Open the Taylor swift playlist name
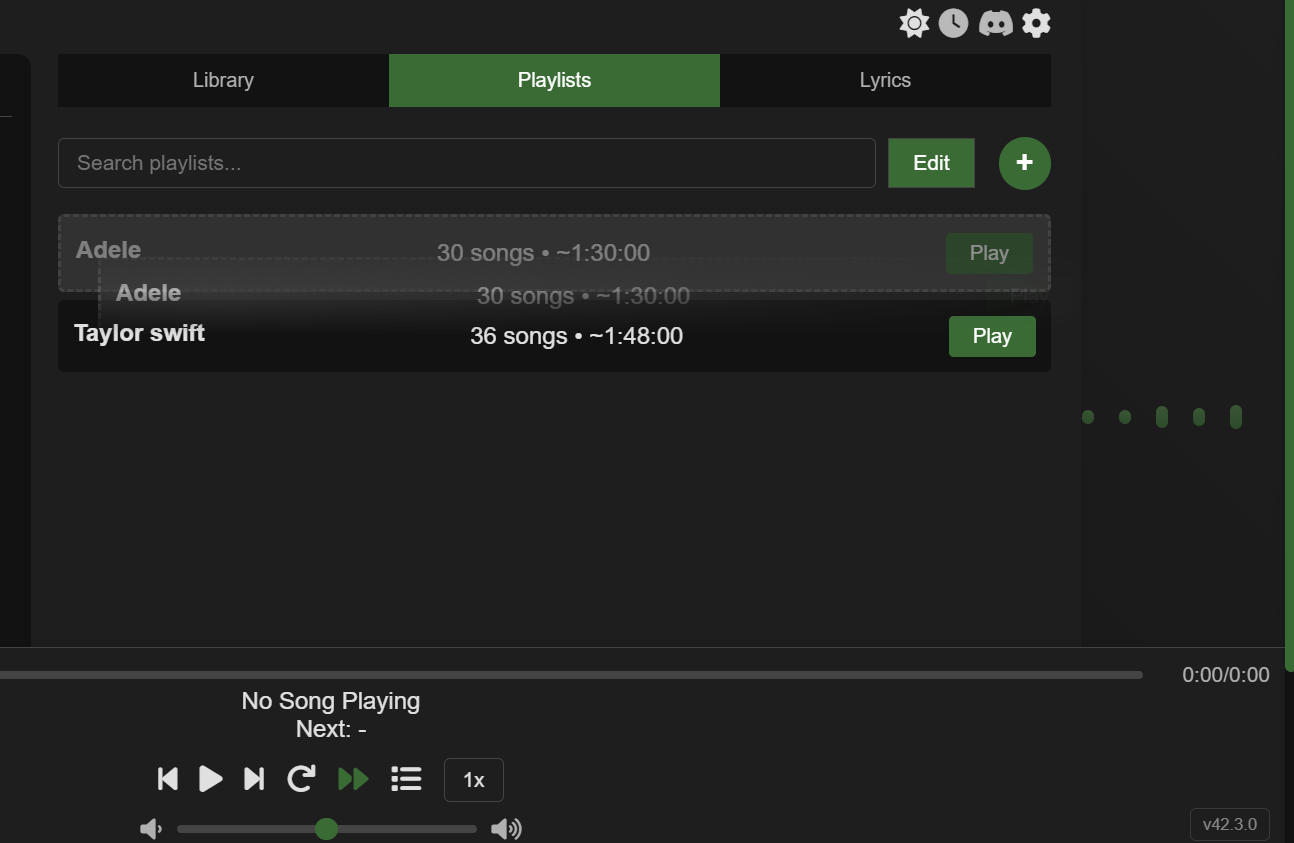The image size is (1294, 843). click(139, 333)
